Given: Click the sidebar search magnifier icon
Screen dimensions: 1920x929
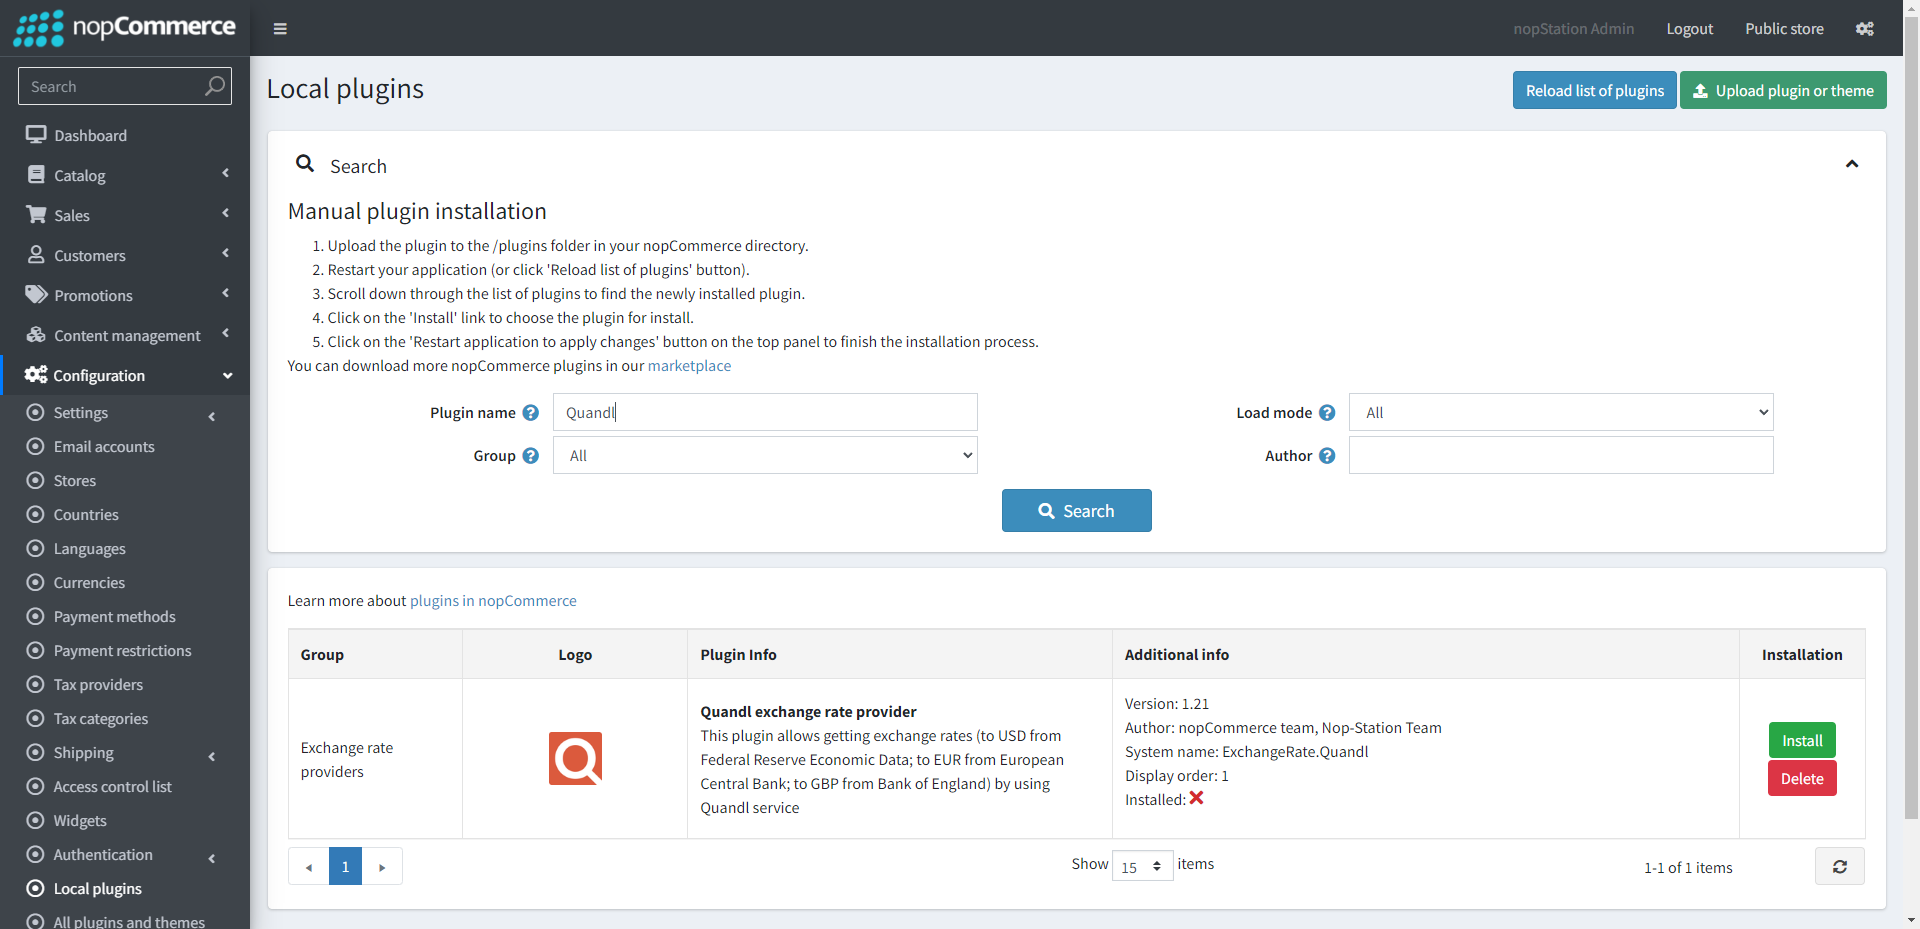Looking at the screenshot, I should (215, 86).
